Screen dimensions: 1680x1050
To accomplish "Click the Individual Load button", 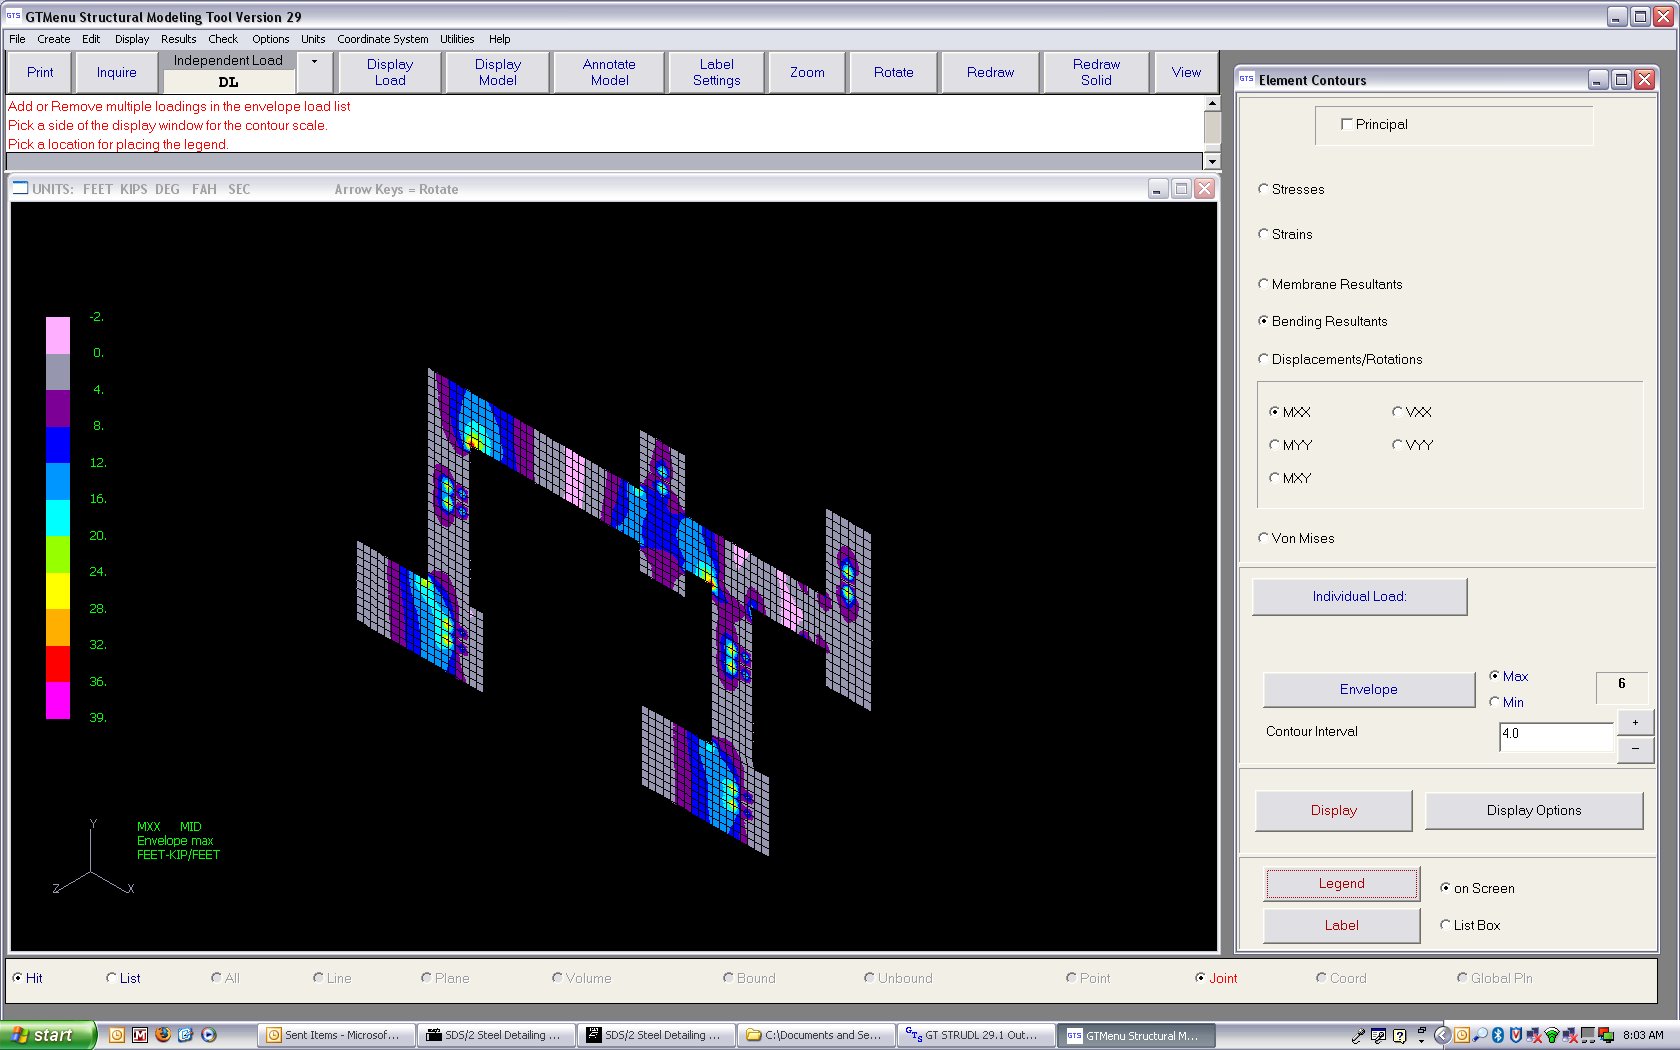I will [x=1359, y=596].
